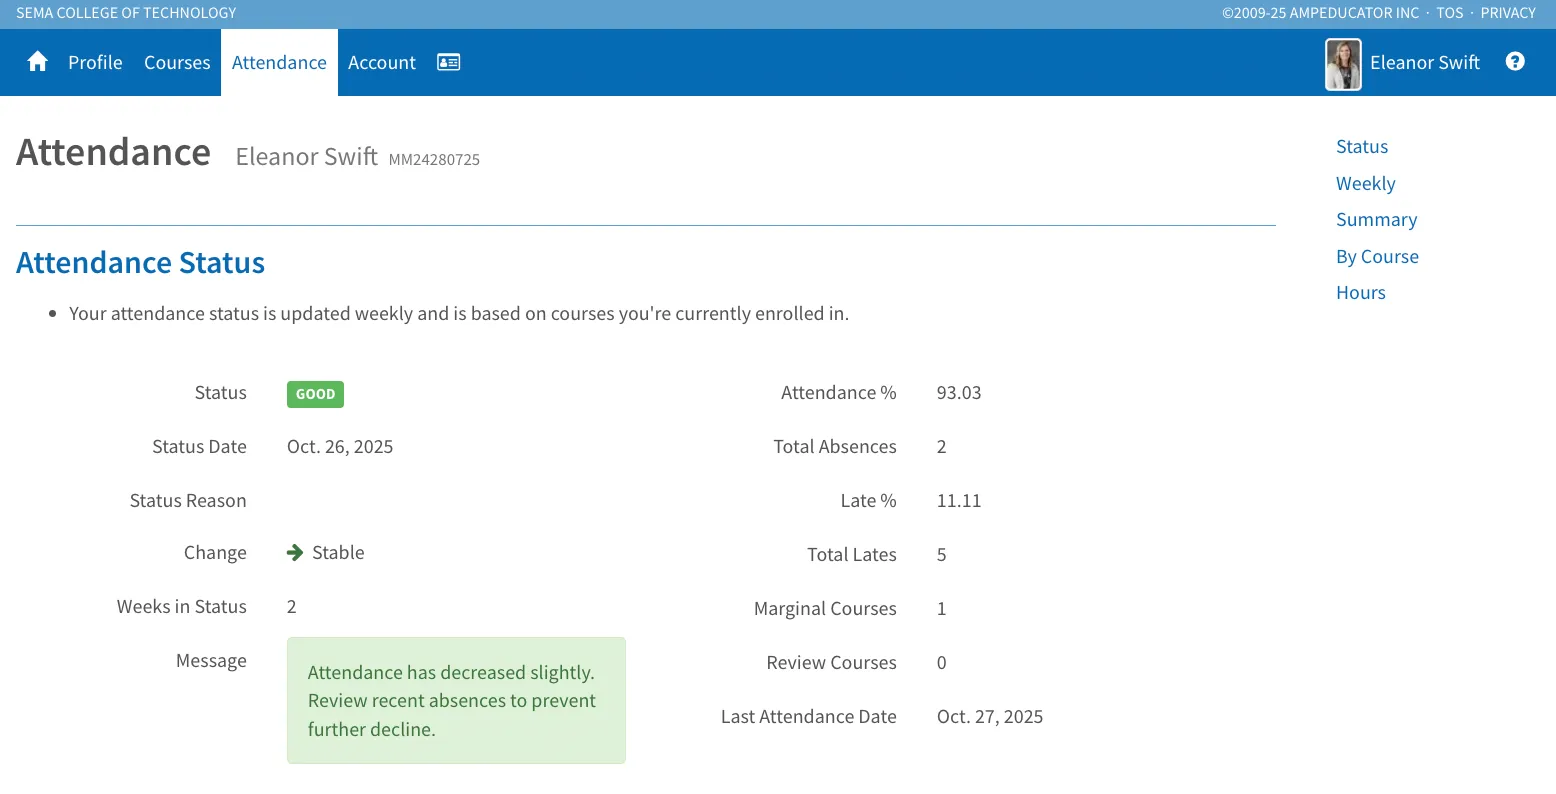Image resolution: width=1556 pixels, height=794 pixels.
Task: Open Eleanor Swift user menu name
Action: point(1424,62)
